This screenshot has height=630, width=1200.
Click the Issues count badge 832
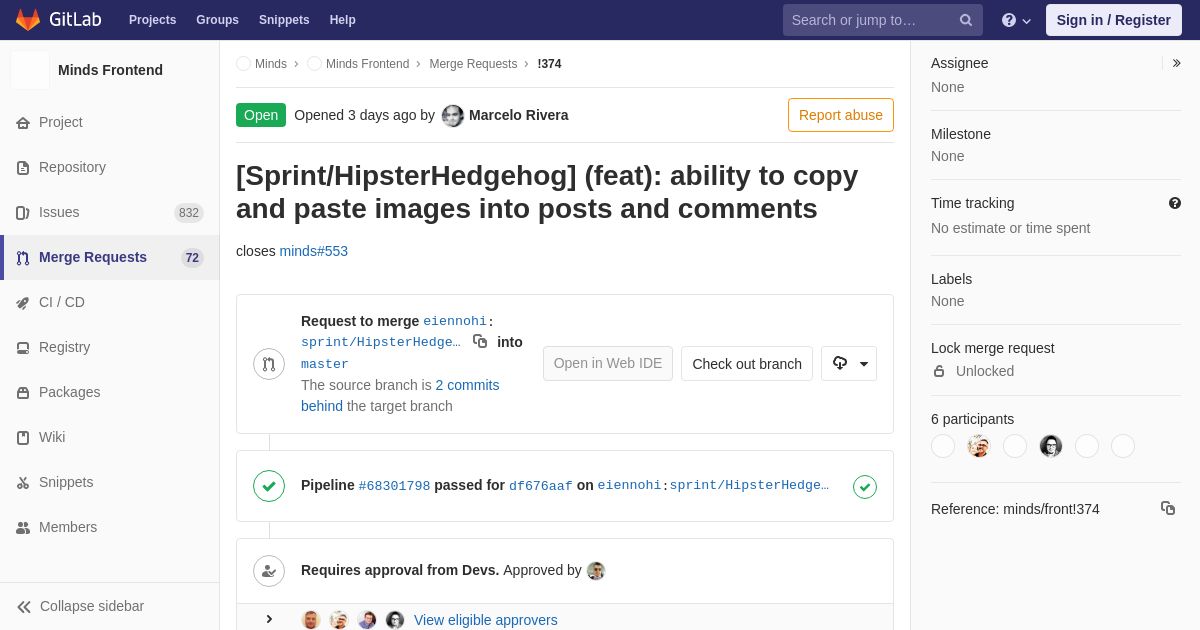coord(189,213)
